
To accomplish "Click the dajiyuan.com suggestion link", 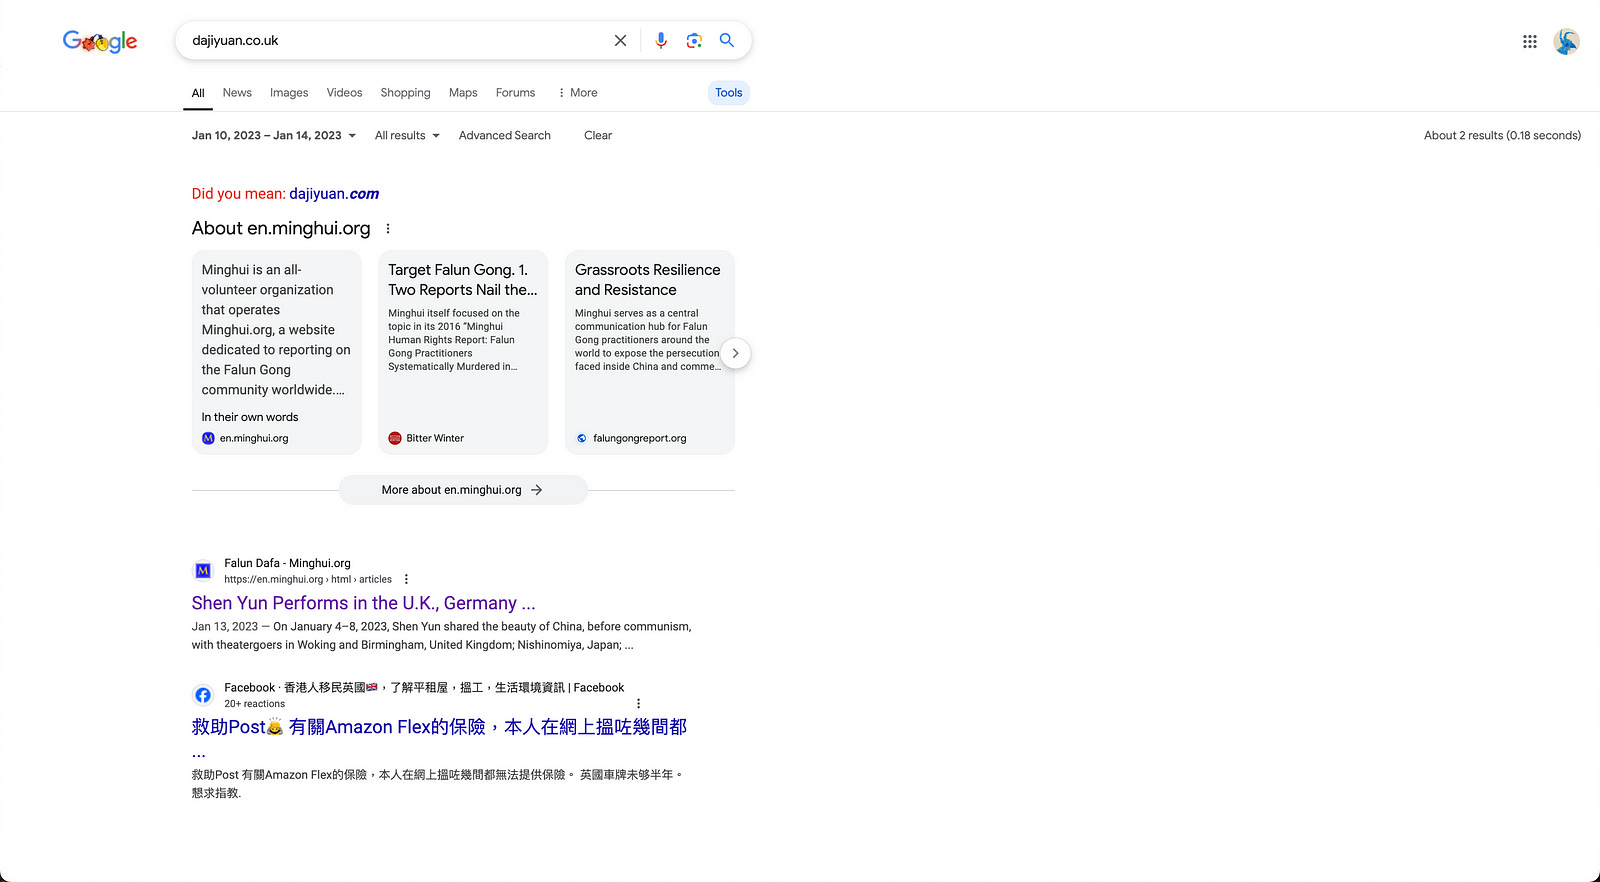I will click(x=334, y=194).
